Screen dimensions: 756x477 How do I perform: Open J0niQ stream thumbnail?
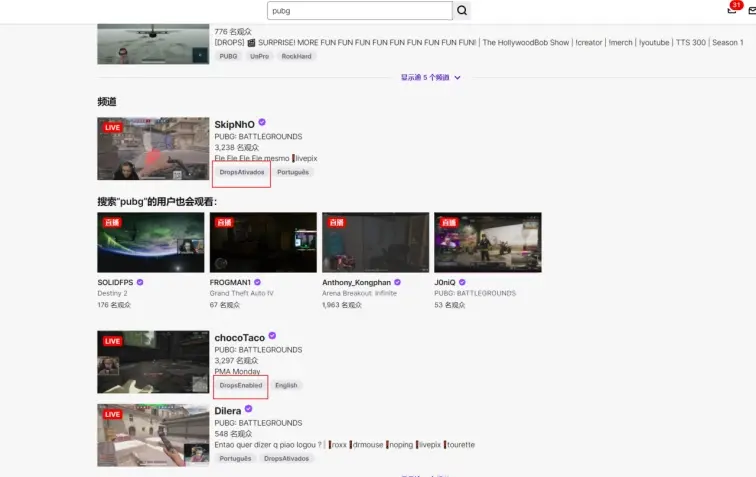488,243
